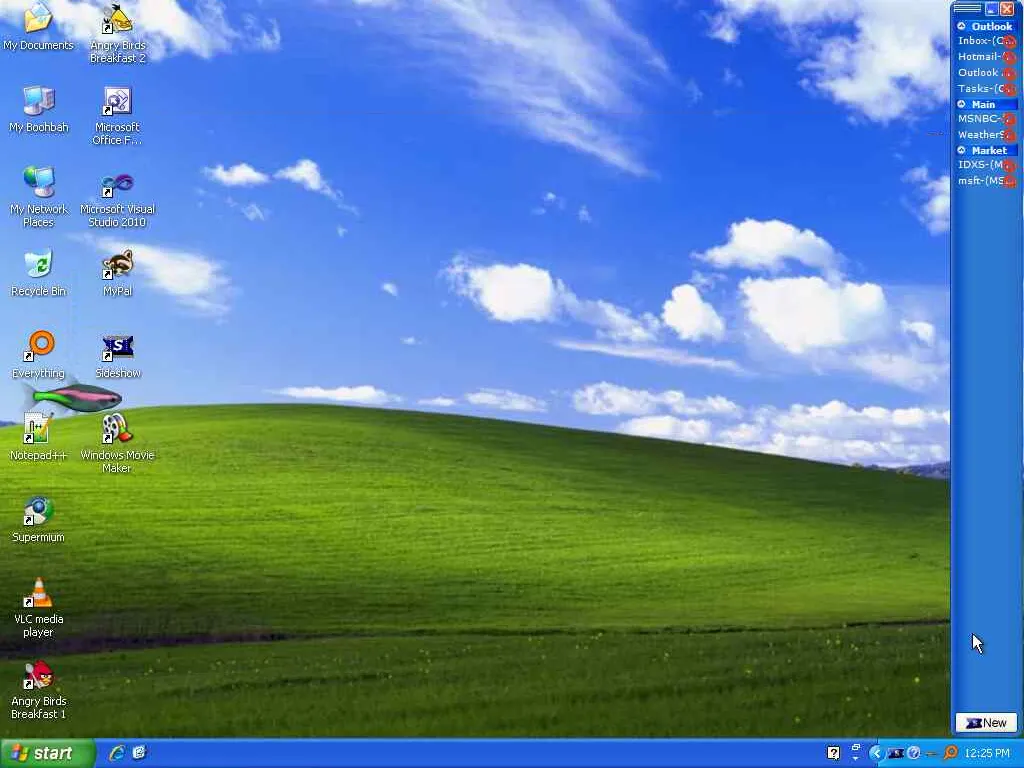This screenshot has width=1024, height=768.
Task: Open the language bar options arrow
Action: 855,758
